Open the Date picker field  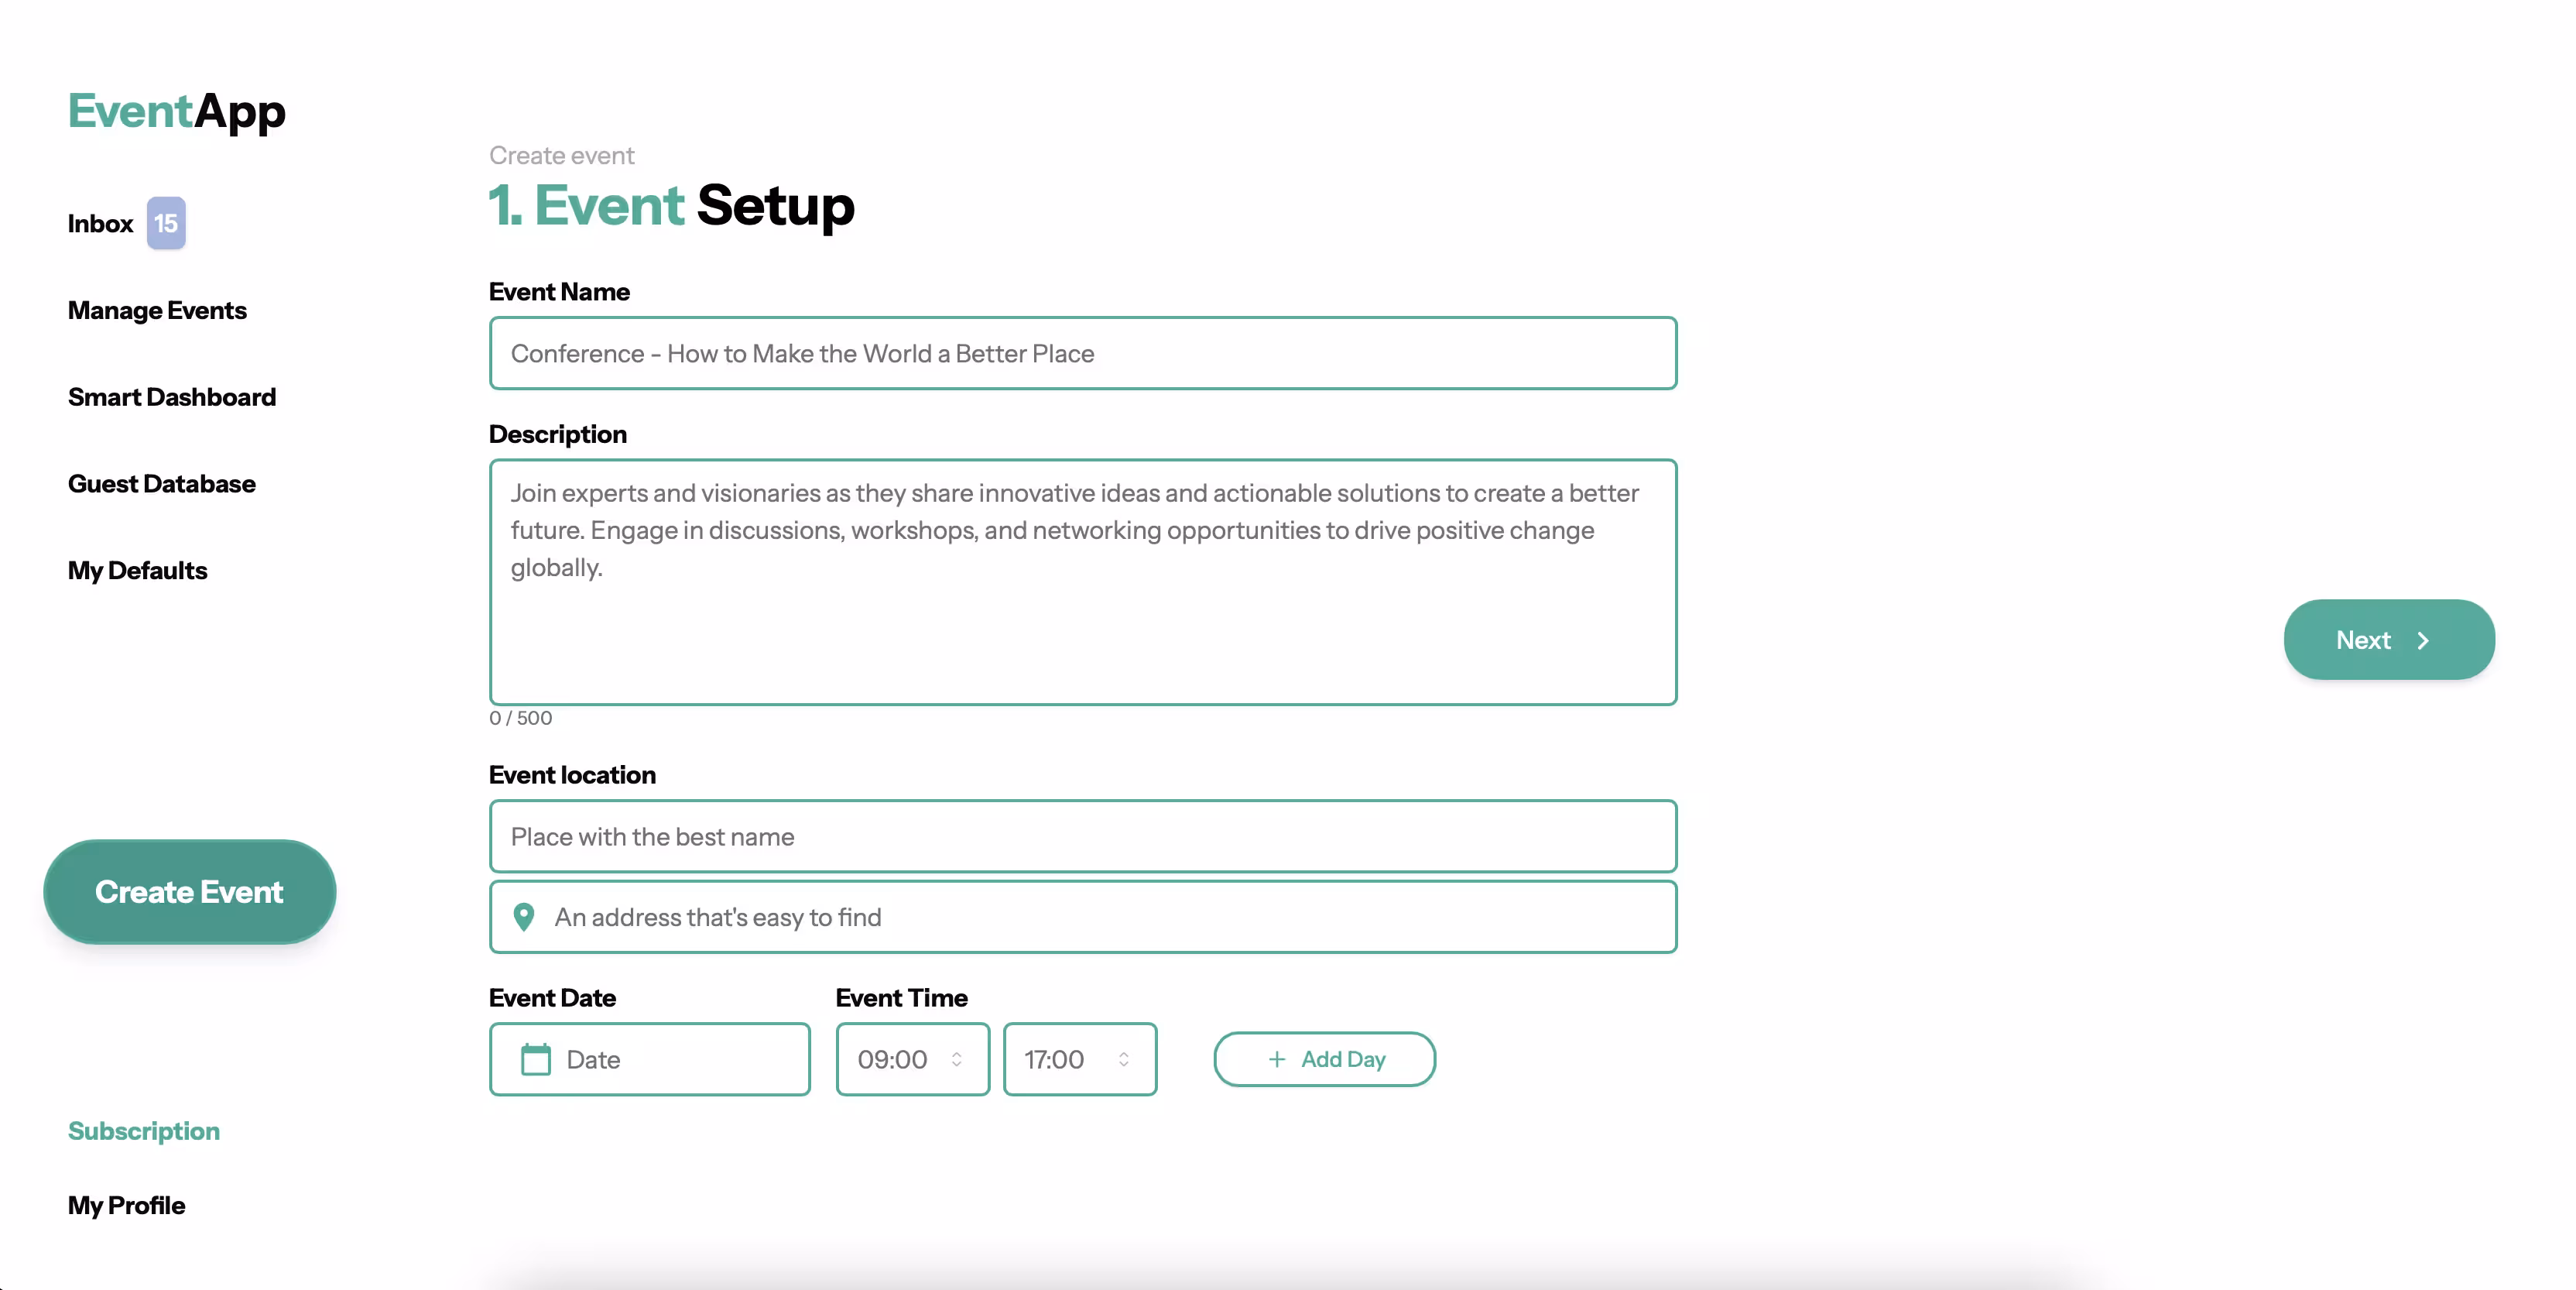tap(649, 1059)
